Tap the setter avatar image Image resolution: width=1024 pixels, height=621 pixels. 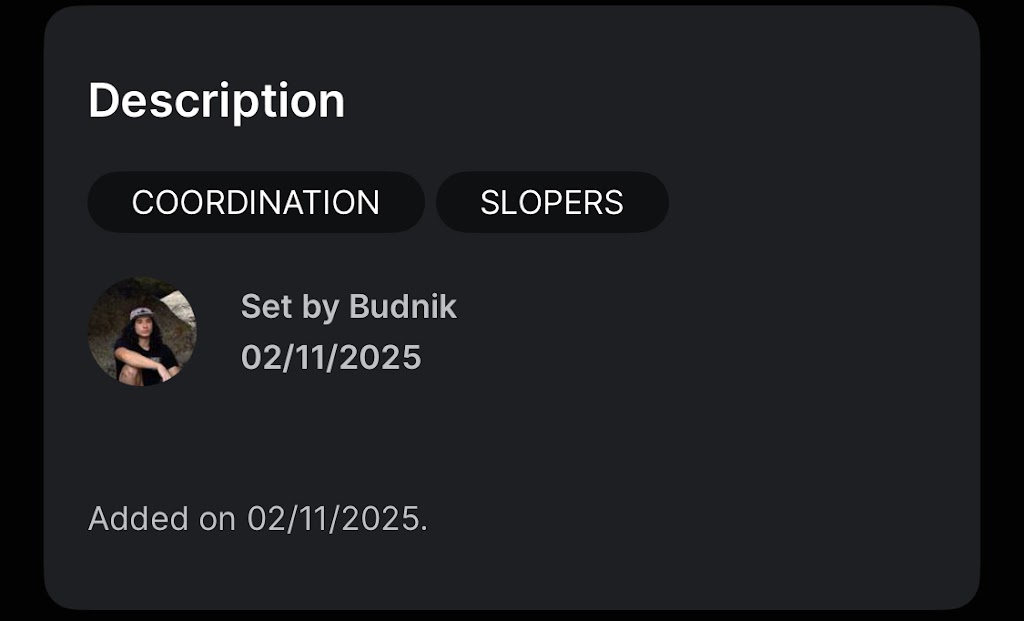coord(142,332)
